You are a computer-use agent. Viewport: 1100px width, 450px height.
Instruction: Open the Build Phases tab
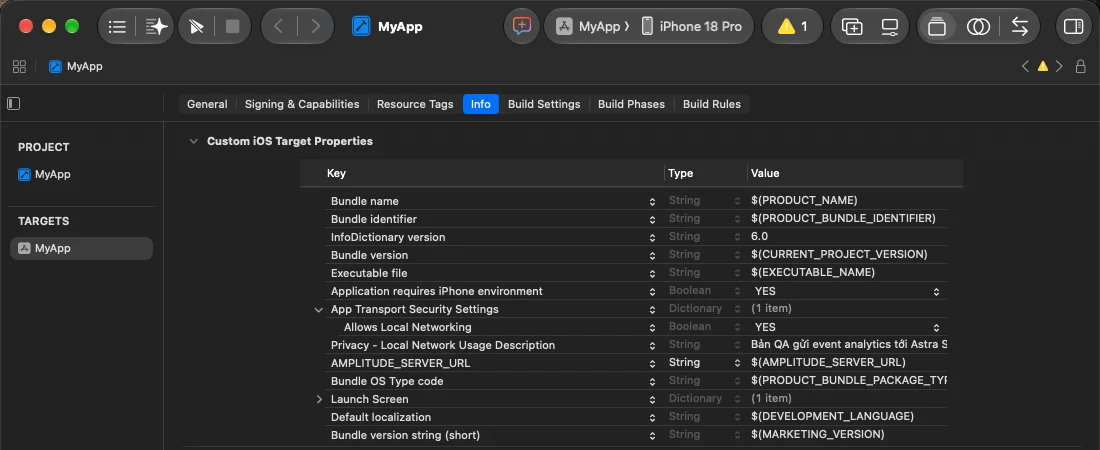coord(631,104)
